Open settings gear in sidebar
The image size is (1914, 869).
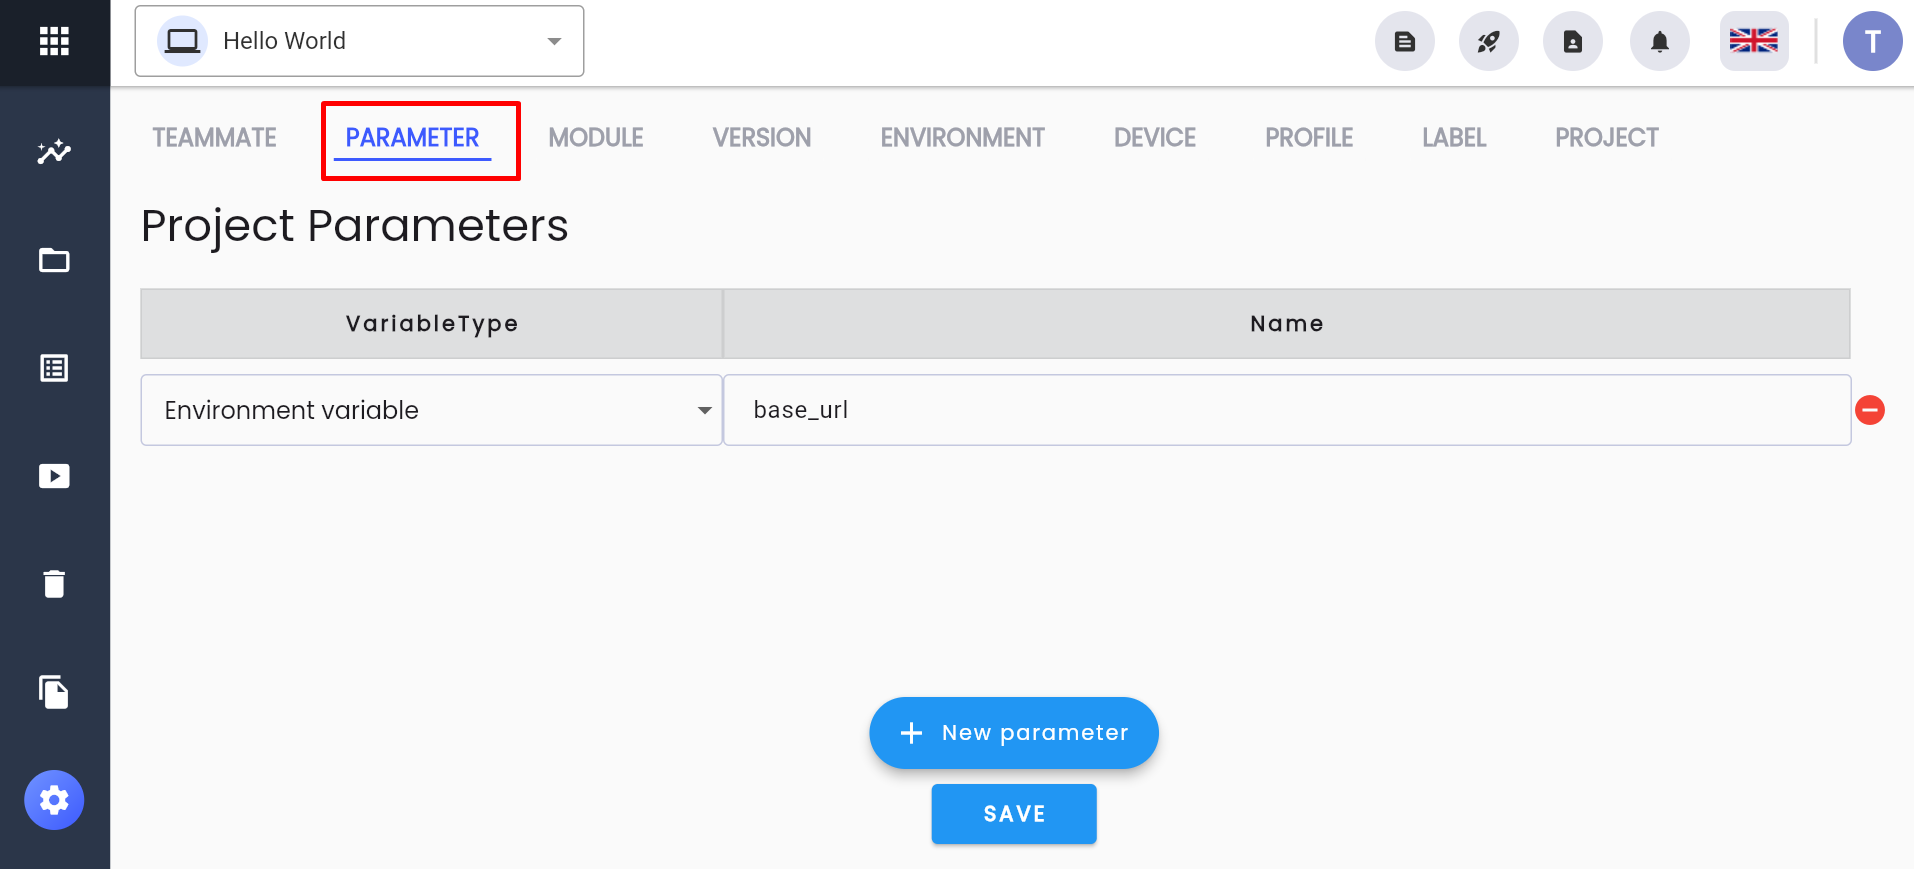54,800
